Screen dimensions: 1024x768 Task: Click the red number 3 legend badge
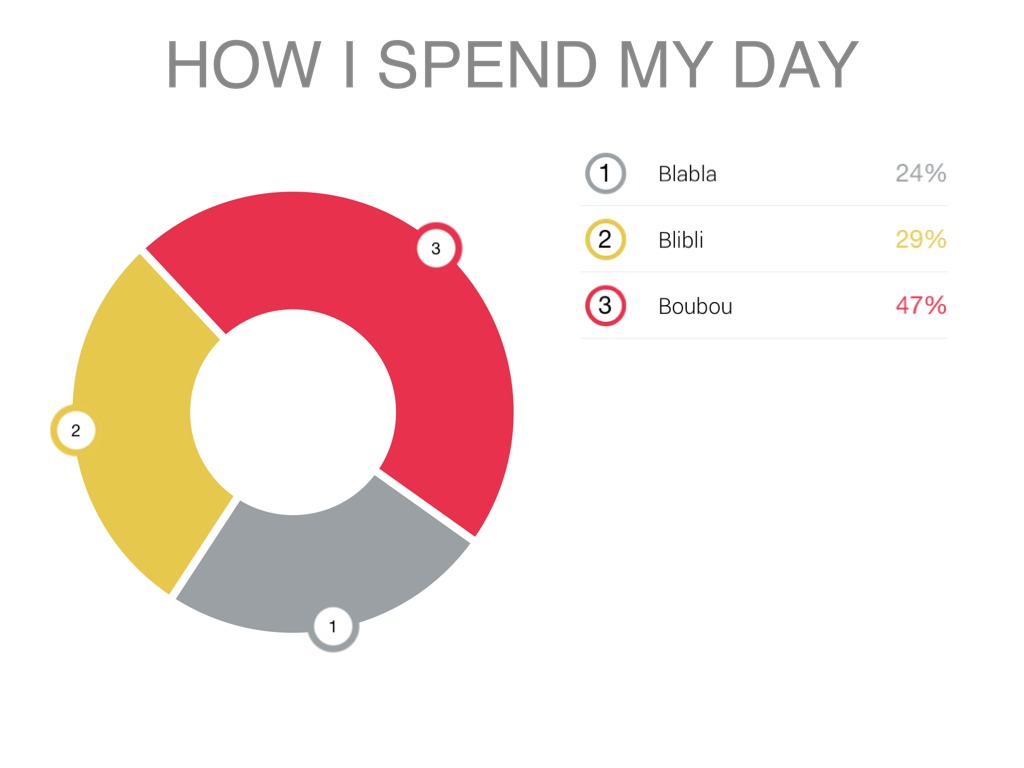(605, 306)
